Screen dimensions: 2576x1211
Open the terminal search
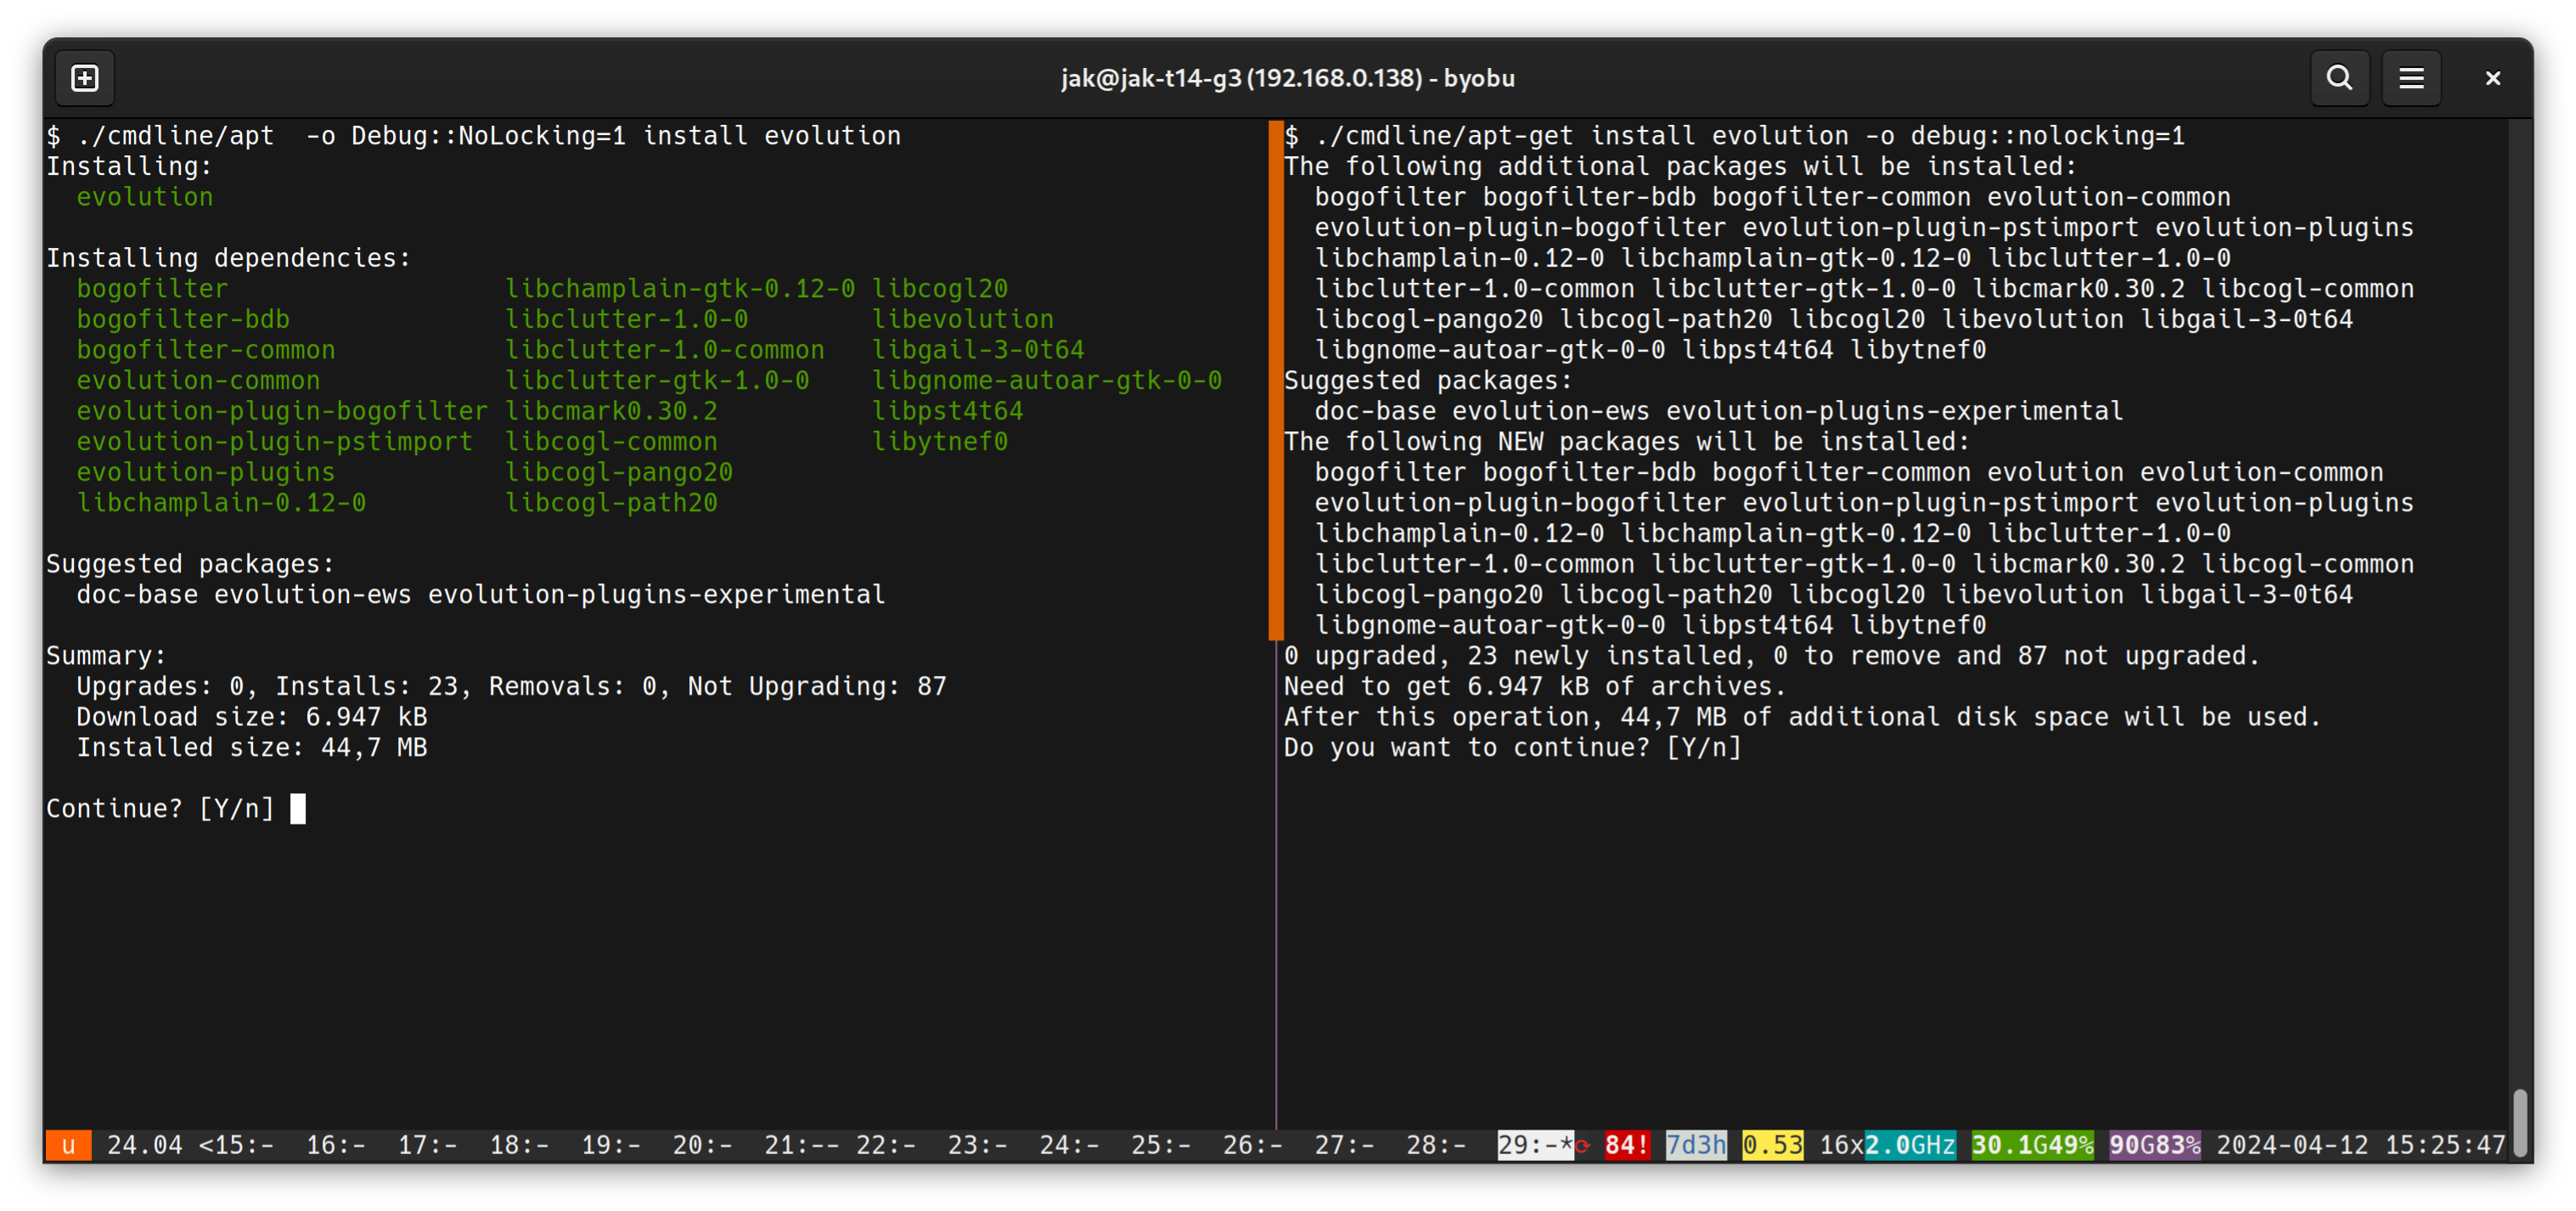coord(2338,78)
